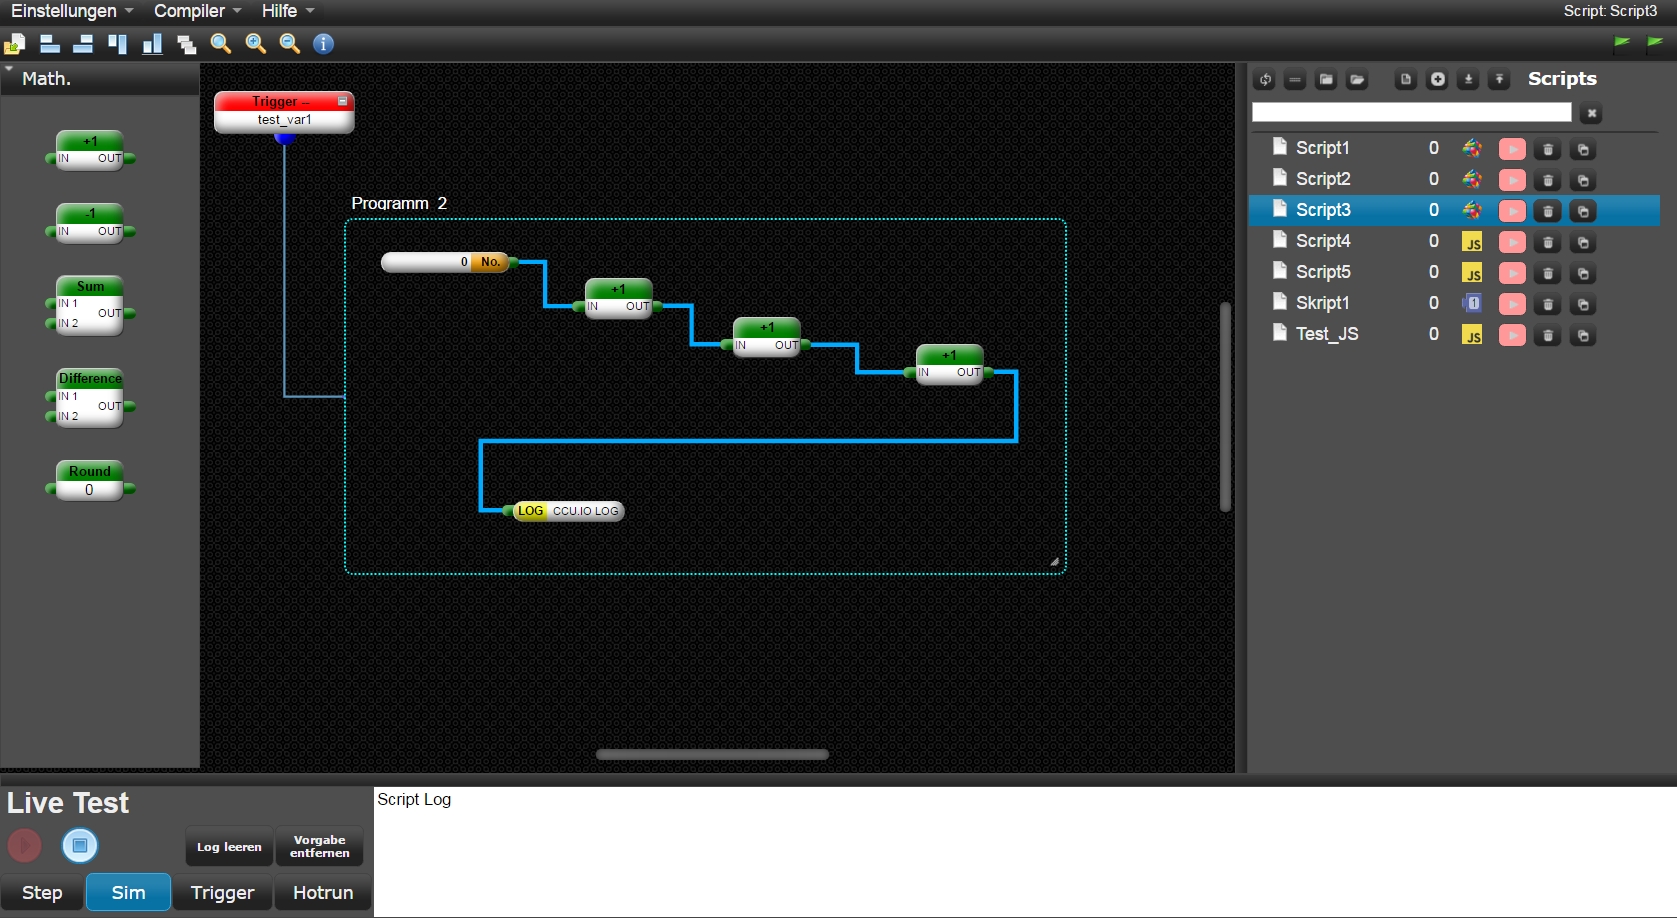Click the align top toolbar icon
Viewport: 1677px width, 918px height.
[118, 44]
